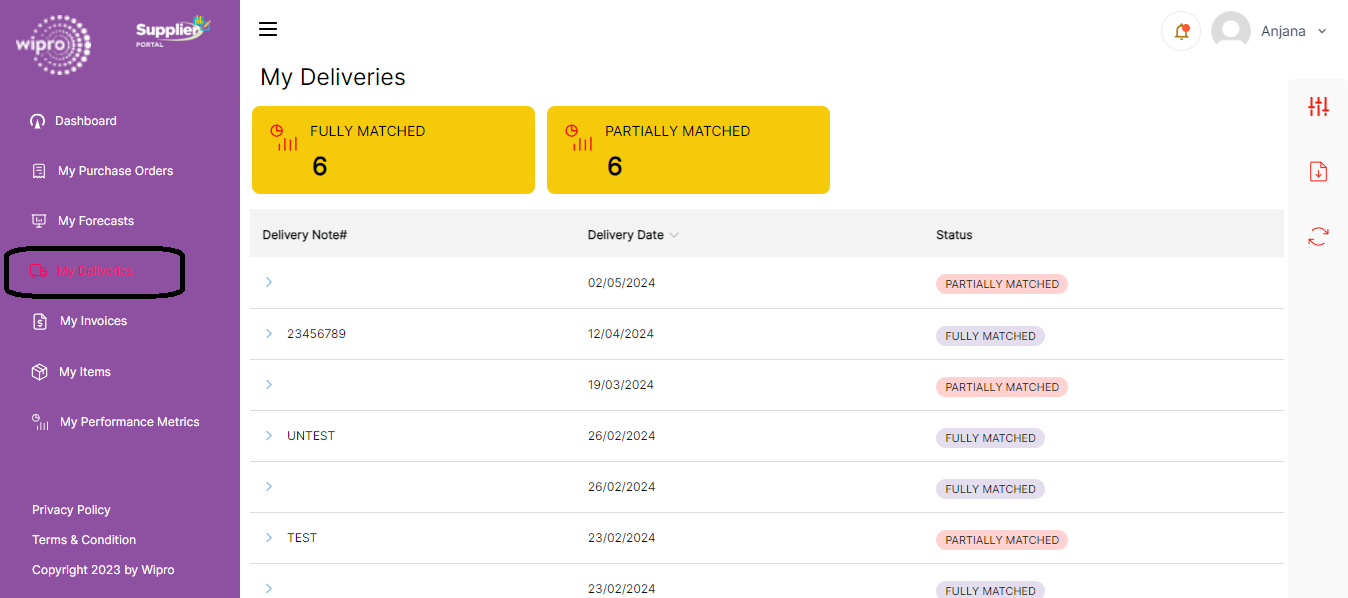Click the My Items box icon
The image size is (1348, 598).
tap(39, 372)
